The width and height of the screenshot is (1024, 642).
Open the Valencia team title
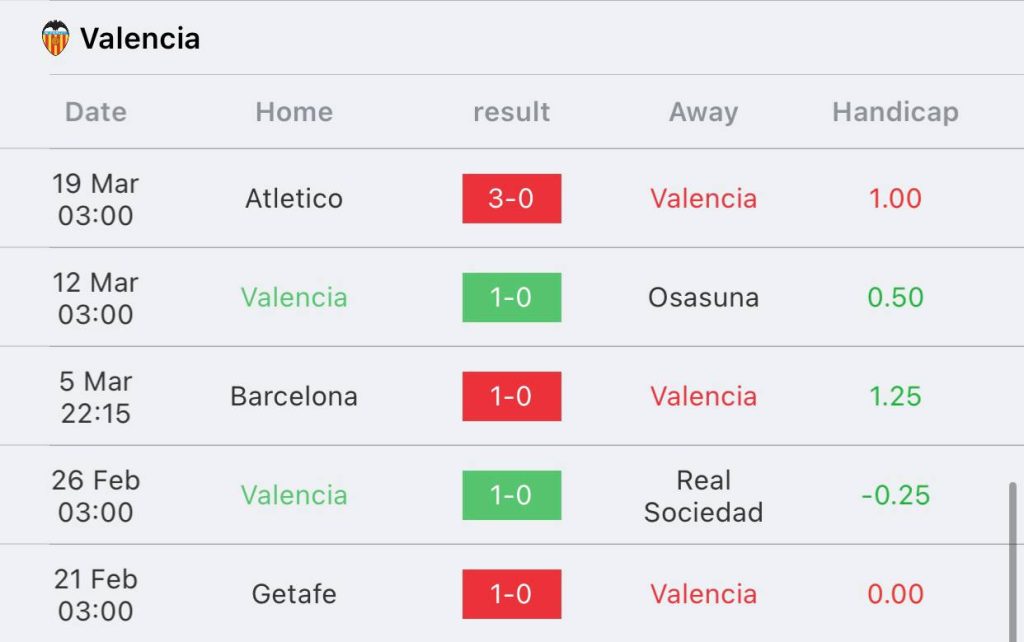click(140, 39)
